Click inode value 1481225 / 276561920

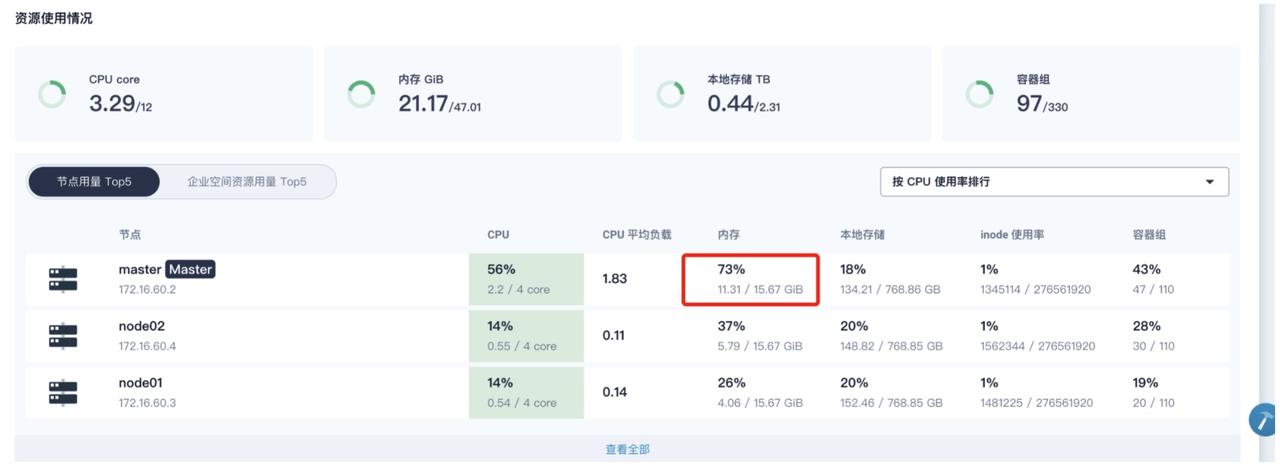coord(1036,403)
